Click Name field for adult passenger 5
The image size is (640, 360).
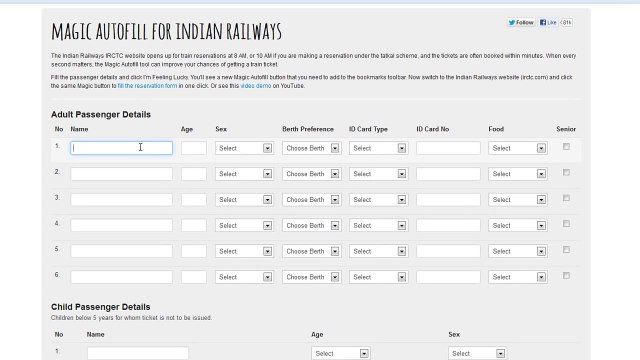tap(122, 251)
